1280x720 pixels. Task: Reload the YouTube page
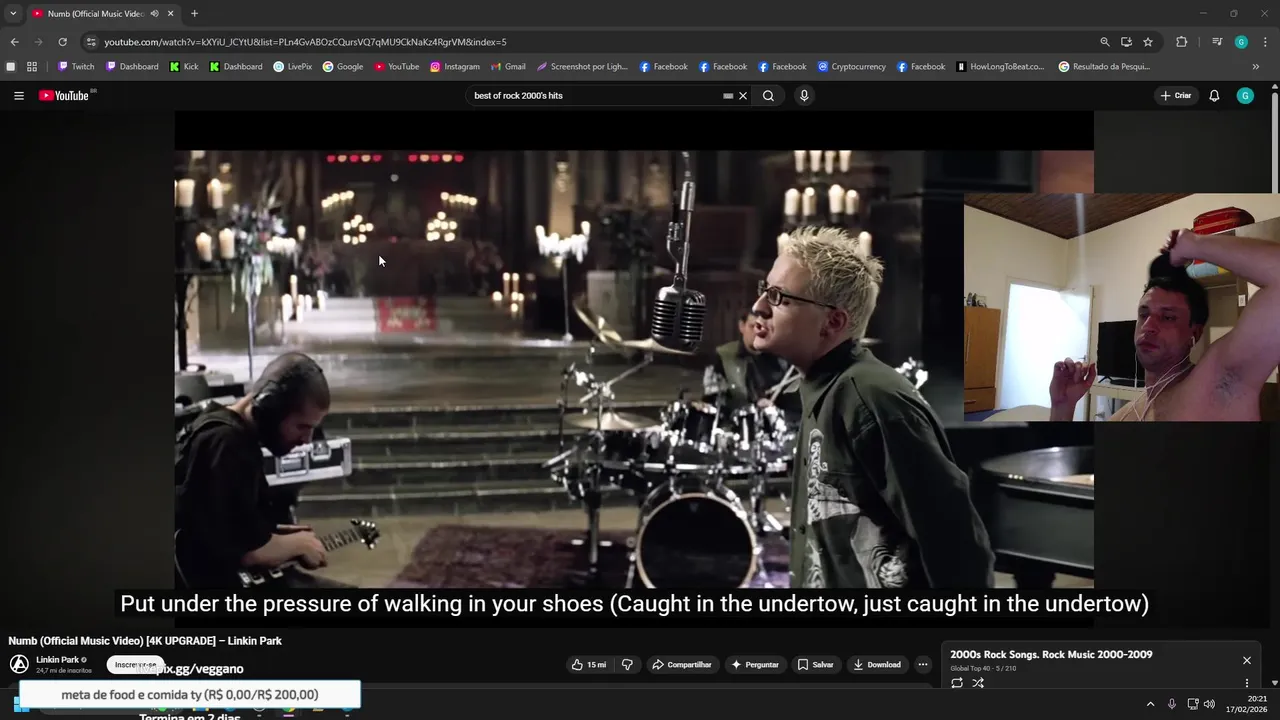coord(62,42)
